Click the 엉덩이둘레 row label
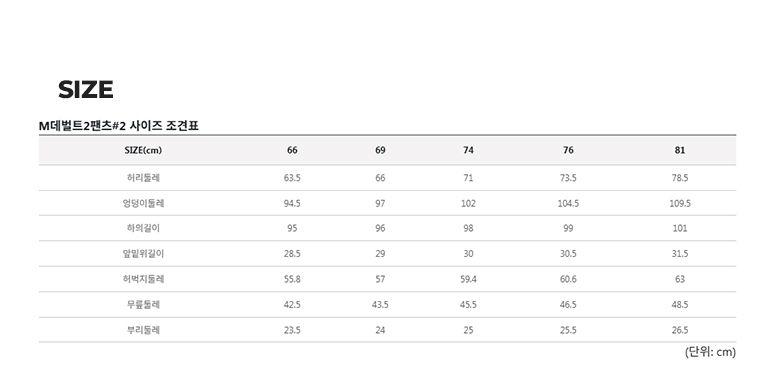This screenshot has width=770, height=387. [143, 203]
